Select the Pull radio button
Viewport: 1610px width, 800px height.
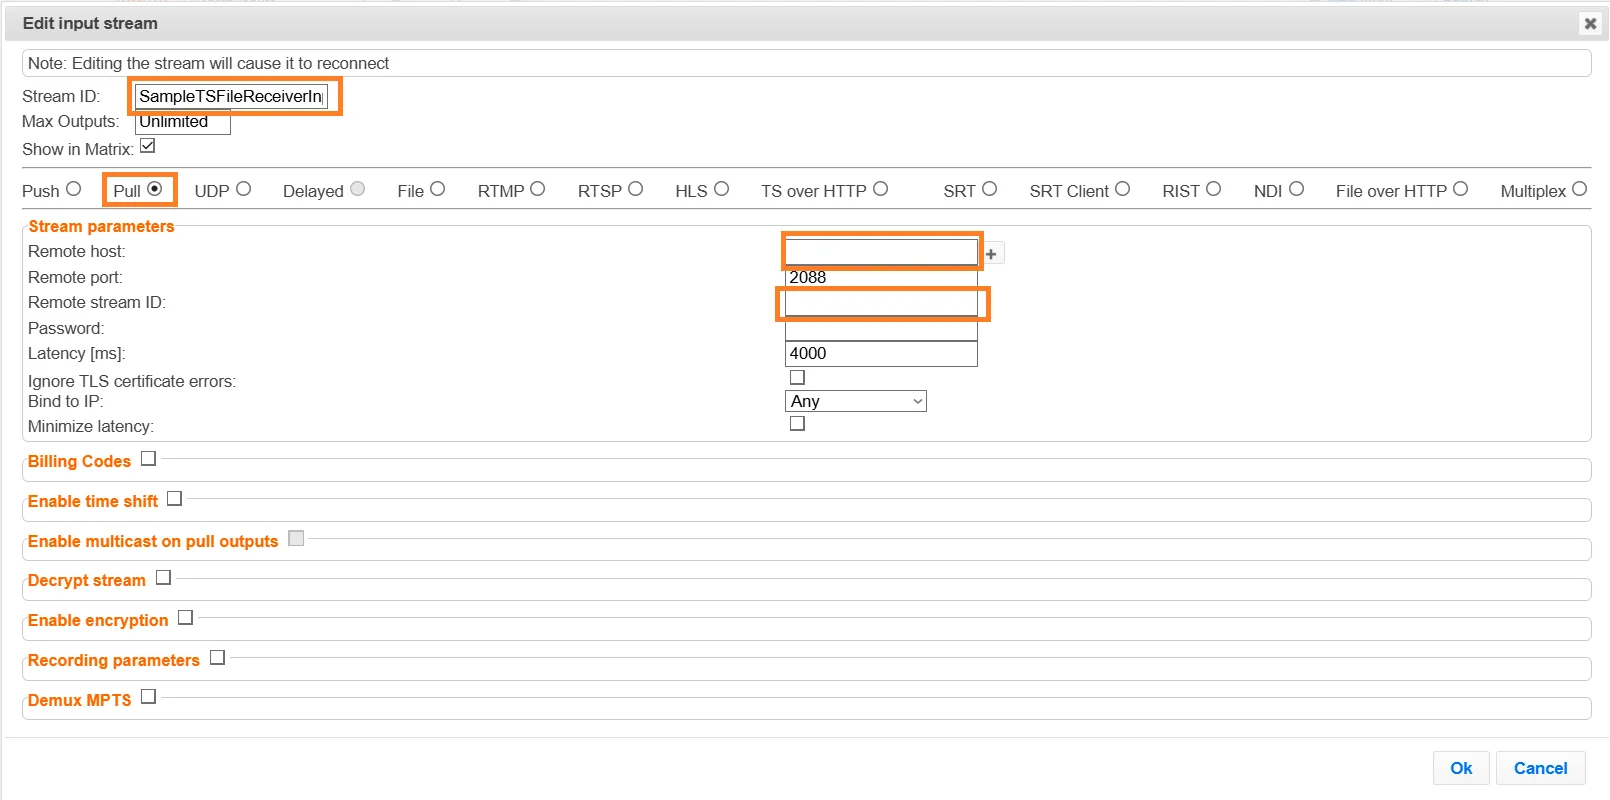click(x=154, y=189)
